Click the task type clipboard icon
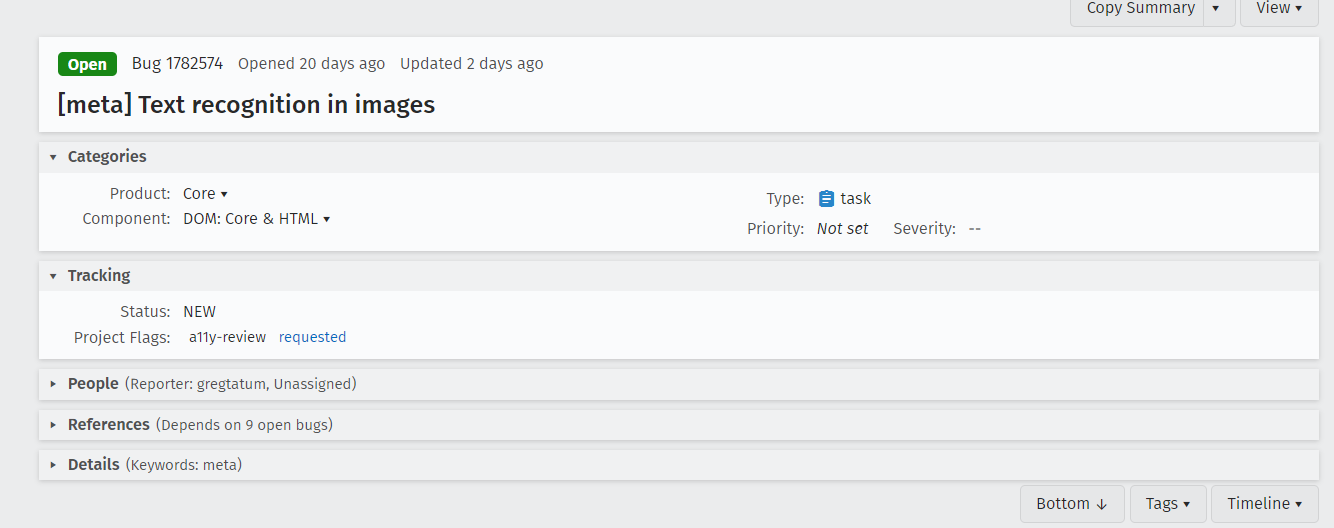1334x528 pixels. (826, 198)
